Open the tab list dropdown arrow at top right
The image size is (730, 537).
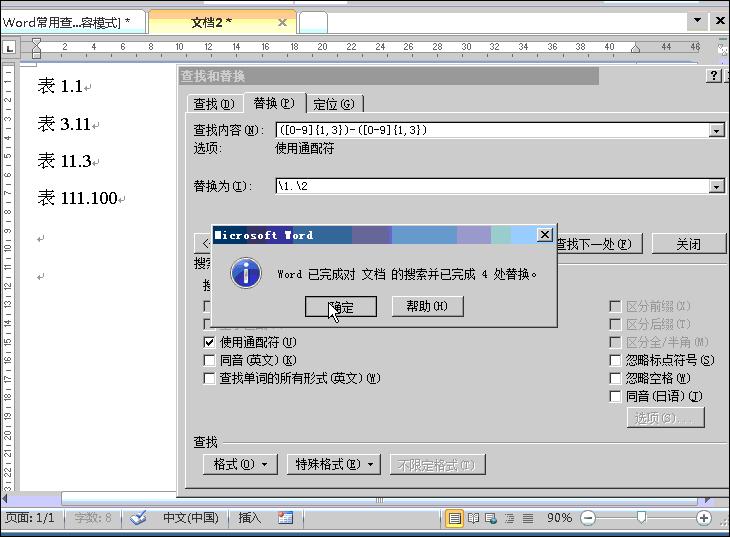point(697,20)
